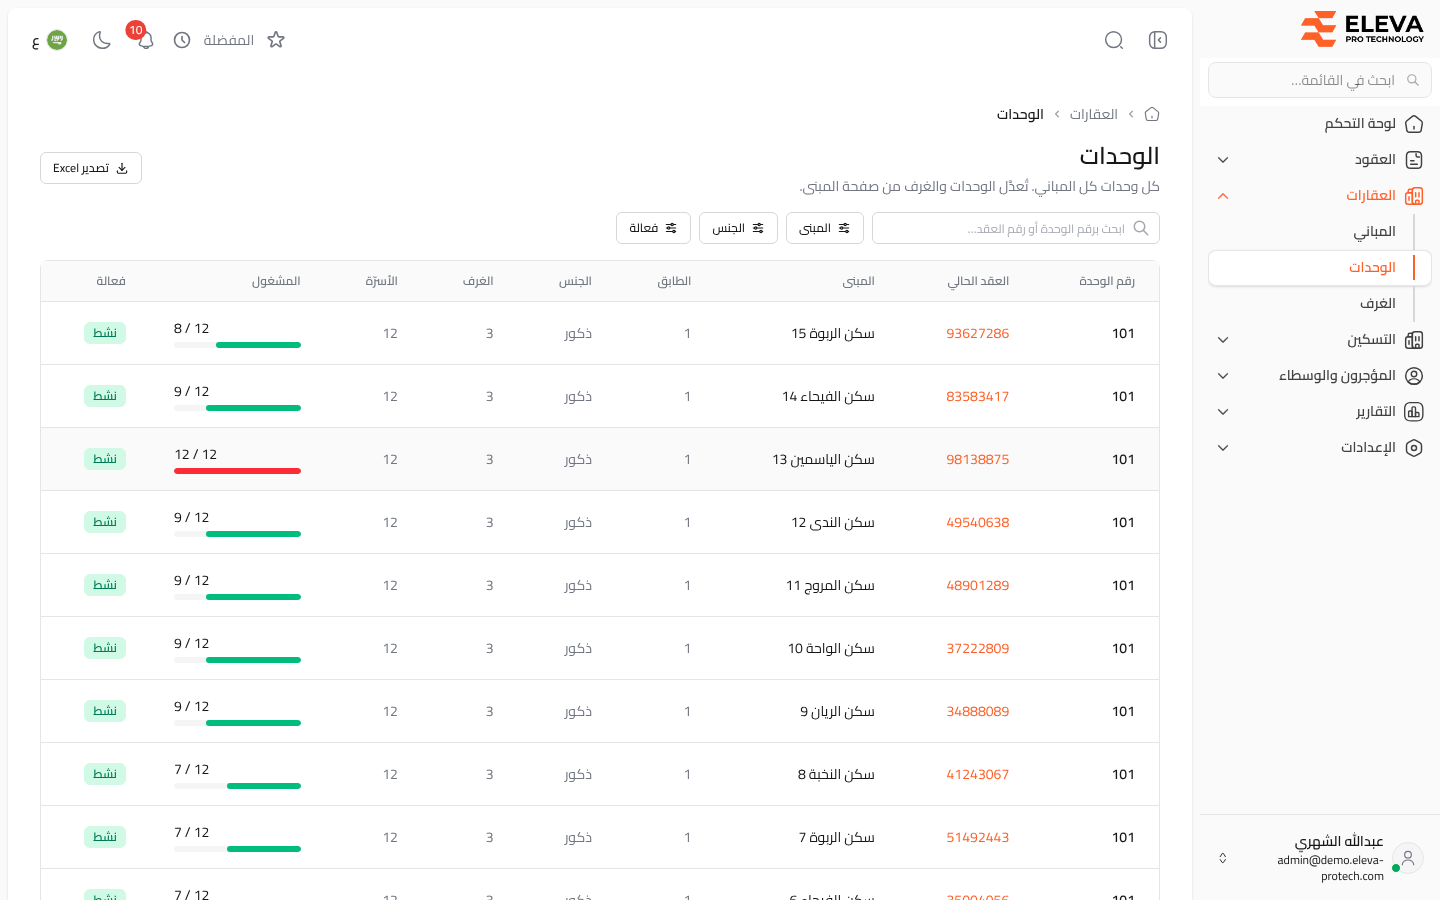Viewport: 1440px width, 900px height.
Task: Open recent history clock icon
Action: 182,40
